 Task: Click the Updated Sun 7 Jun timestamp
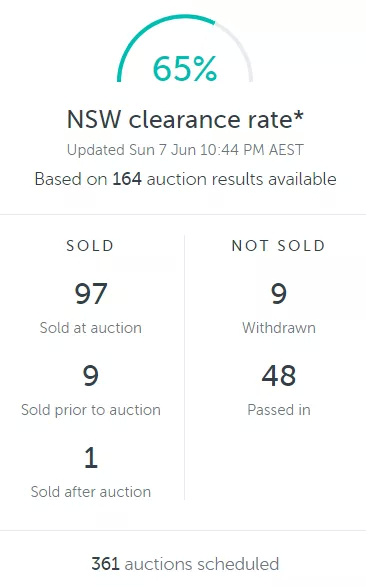pyautogui.click(x=185, y=150)
